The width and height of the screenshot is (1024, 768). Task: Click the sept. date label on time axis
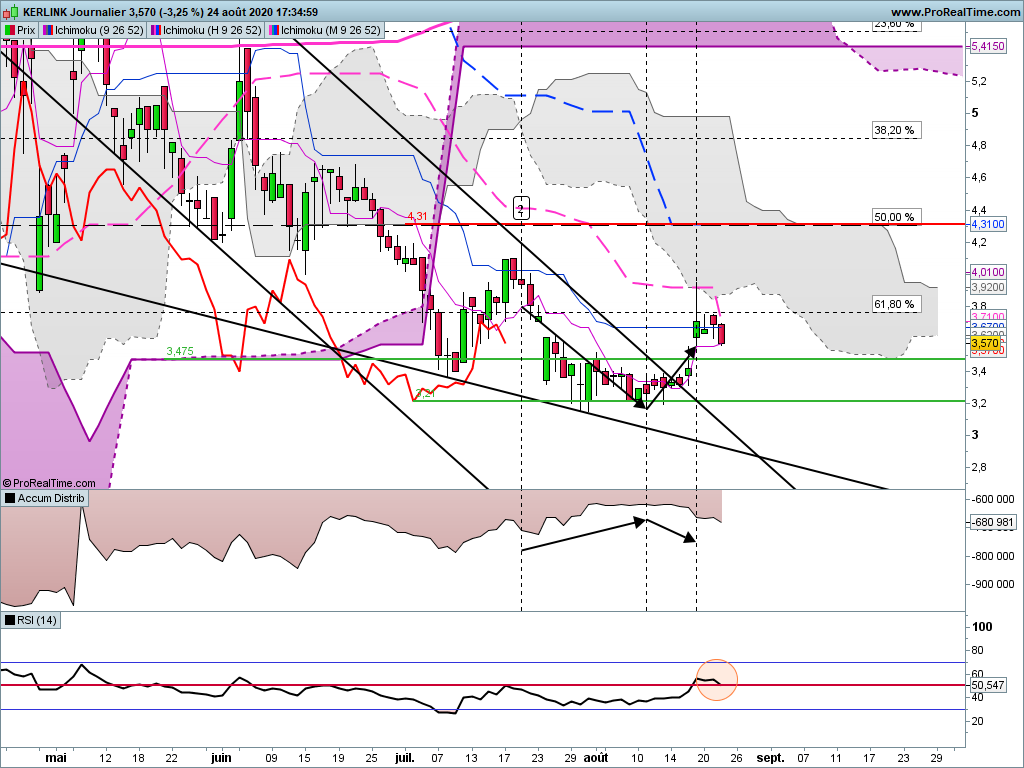tap(770, 758)
